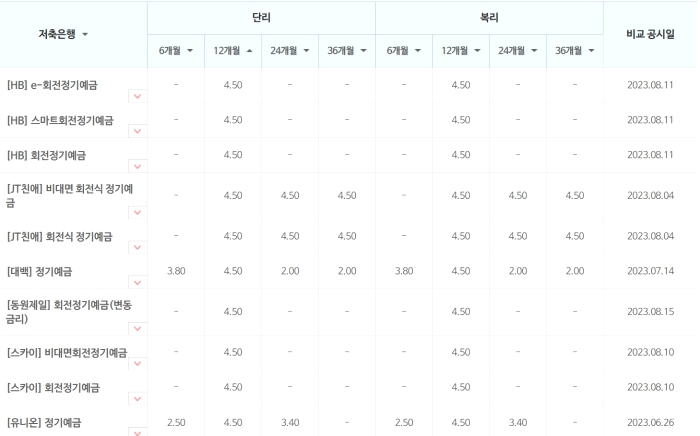Expand [JT친애] 비대면 회전식 정기예금 details
This screenshot has height=436, width=700.
point(138,212)
